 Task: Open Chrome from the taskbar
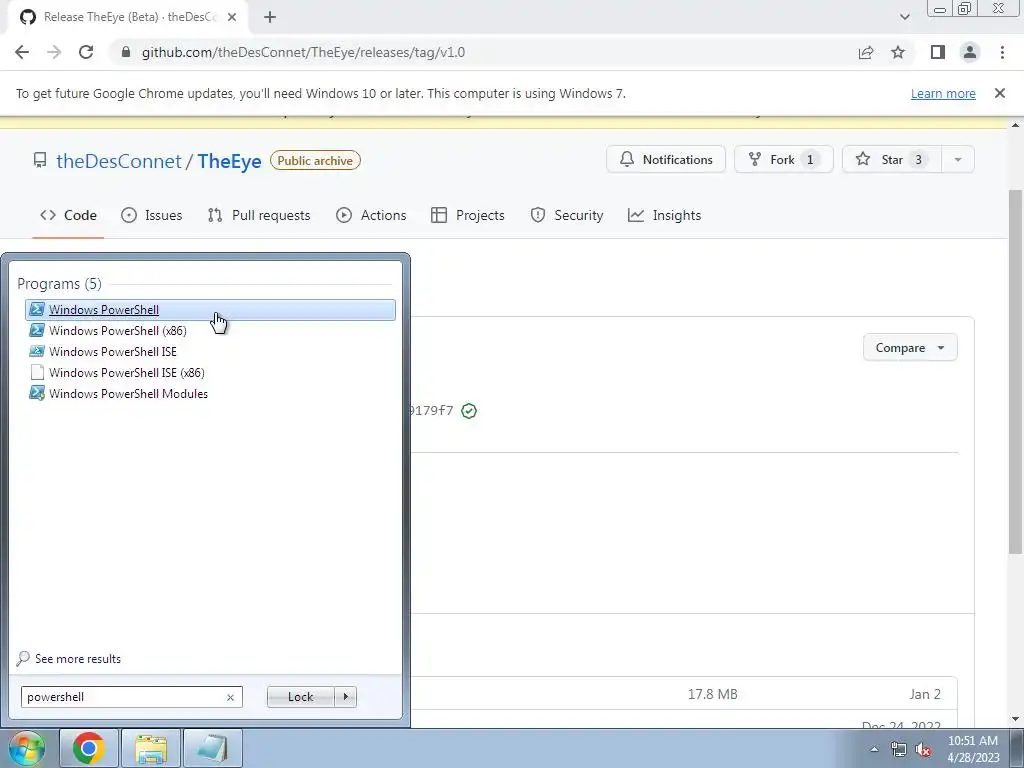89,748
